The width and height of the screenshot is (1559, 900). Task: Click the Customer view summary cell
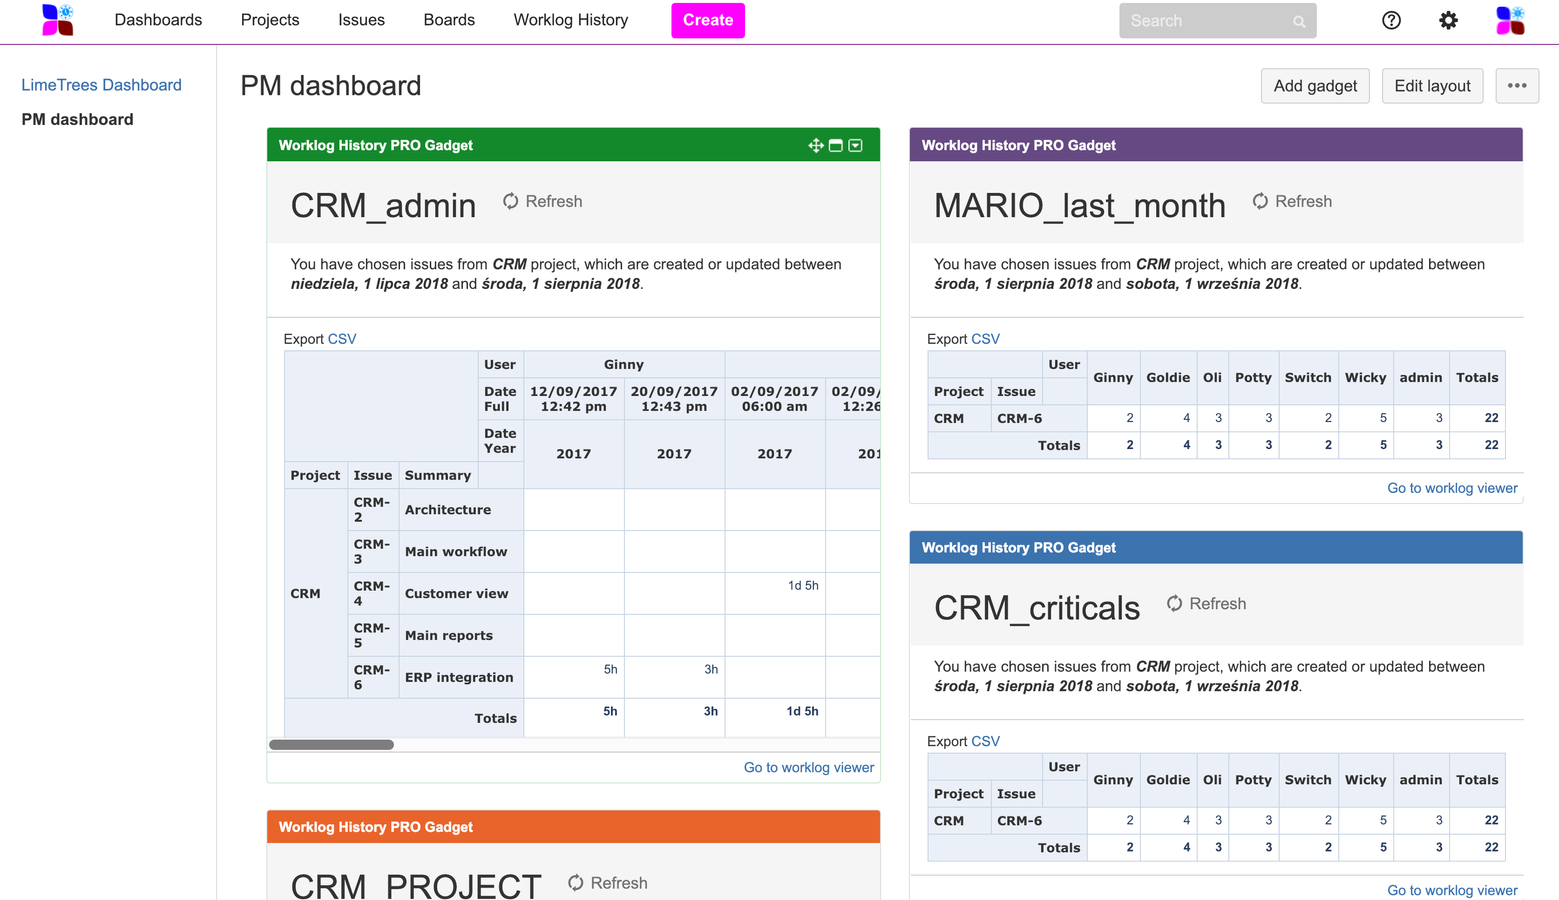tap(461, 594)
